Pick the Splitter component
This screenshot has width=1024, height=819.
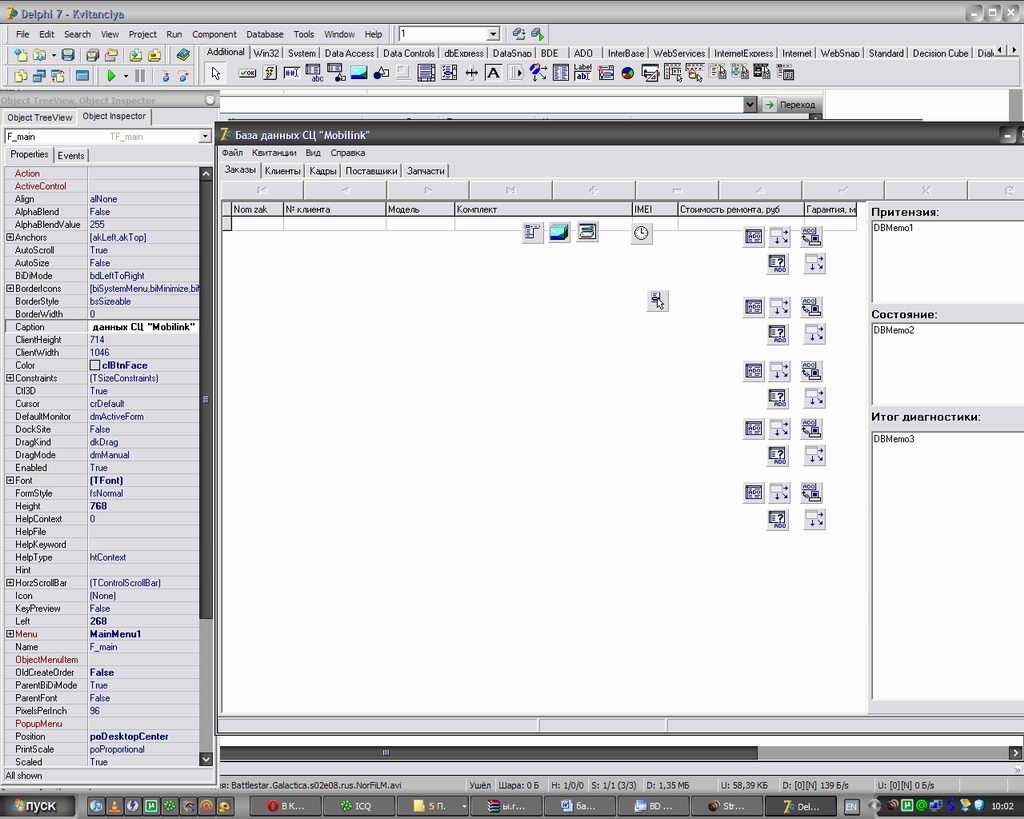tap(471, 73)
